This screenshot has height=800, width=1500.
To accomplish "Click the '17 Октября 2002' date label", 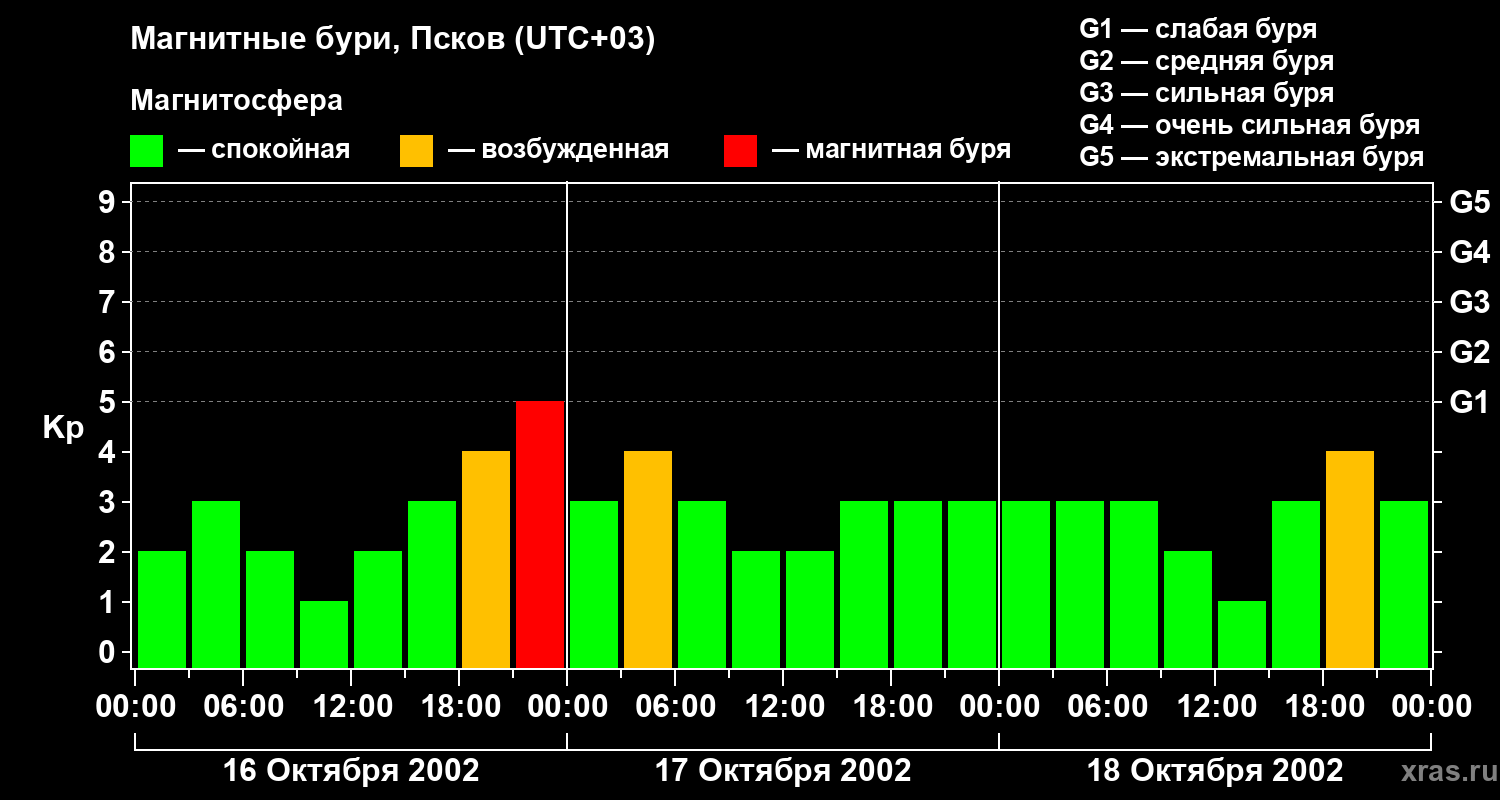I will coord(783,771).
